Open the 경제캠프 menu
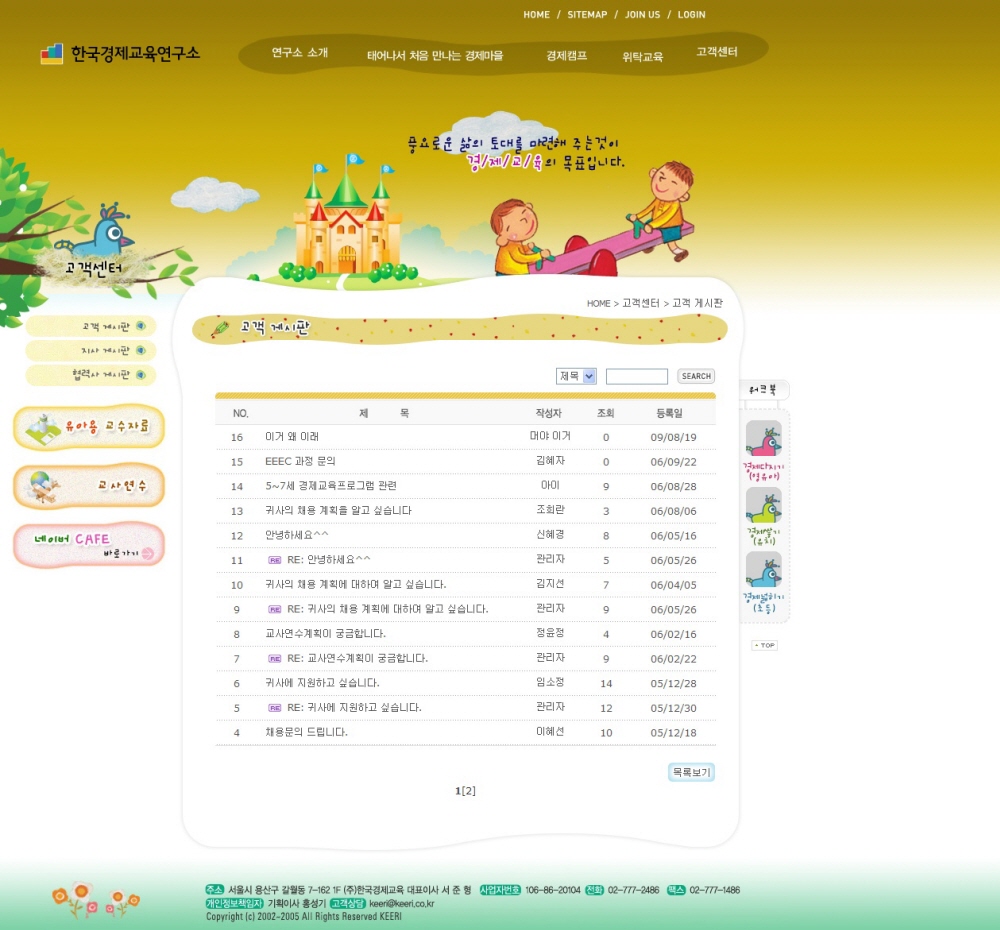The height and width of the screenshot is (930, 1000). (x=566, y=56)
